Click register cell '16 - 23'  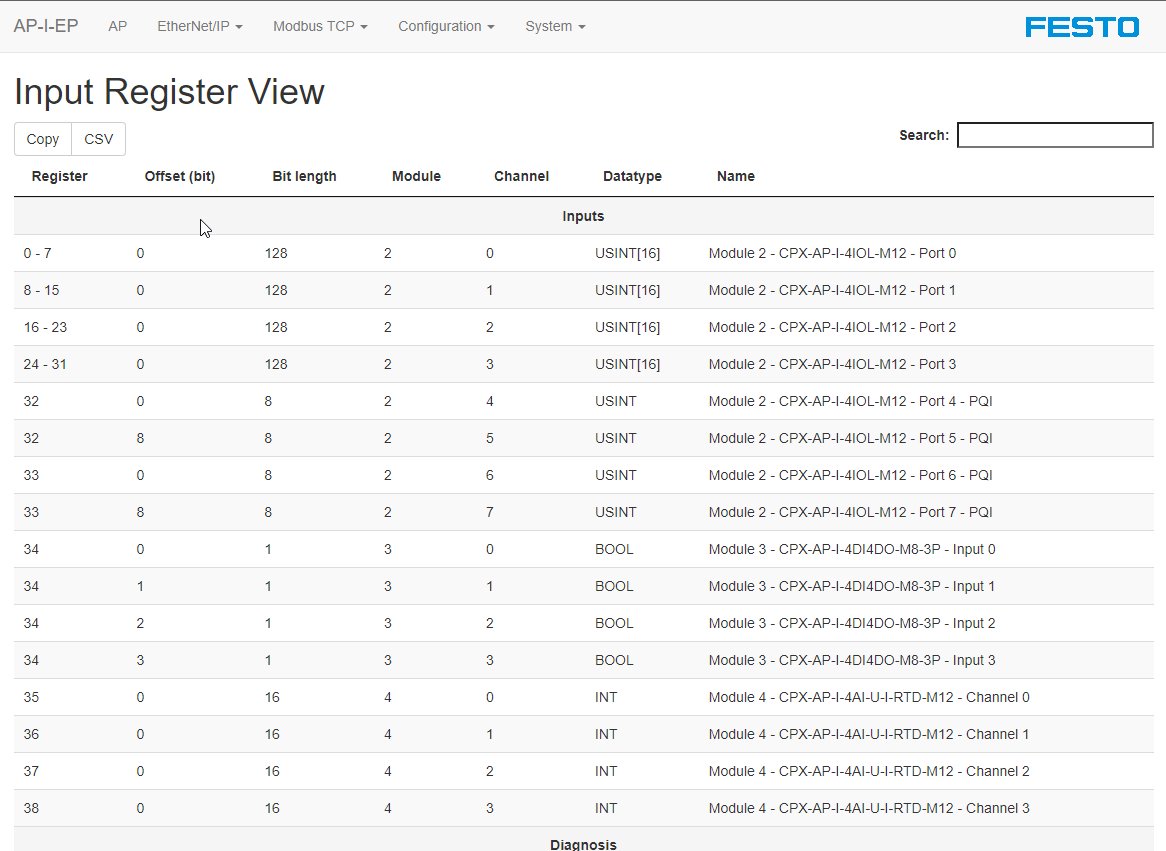coord(45,327)
